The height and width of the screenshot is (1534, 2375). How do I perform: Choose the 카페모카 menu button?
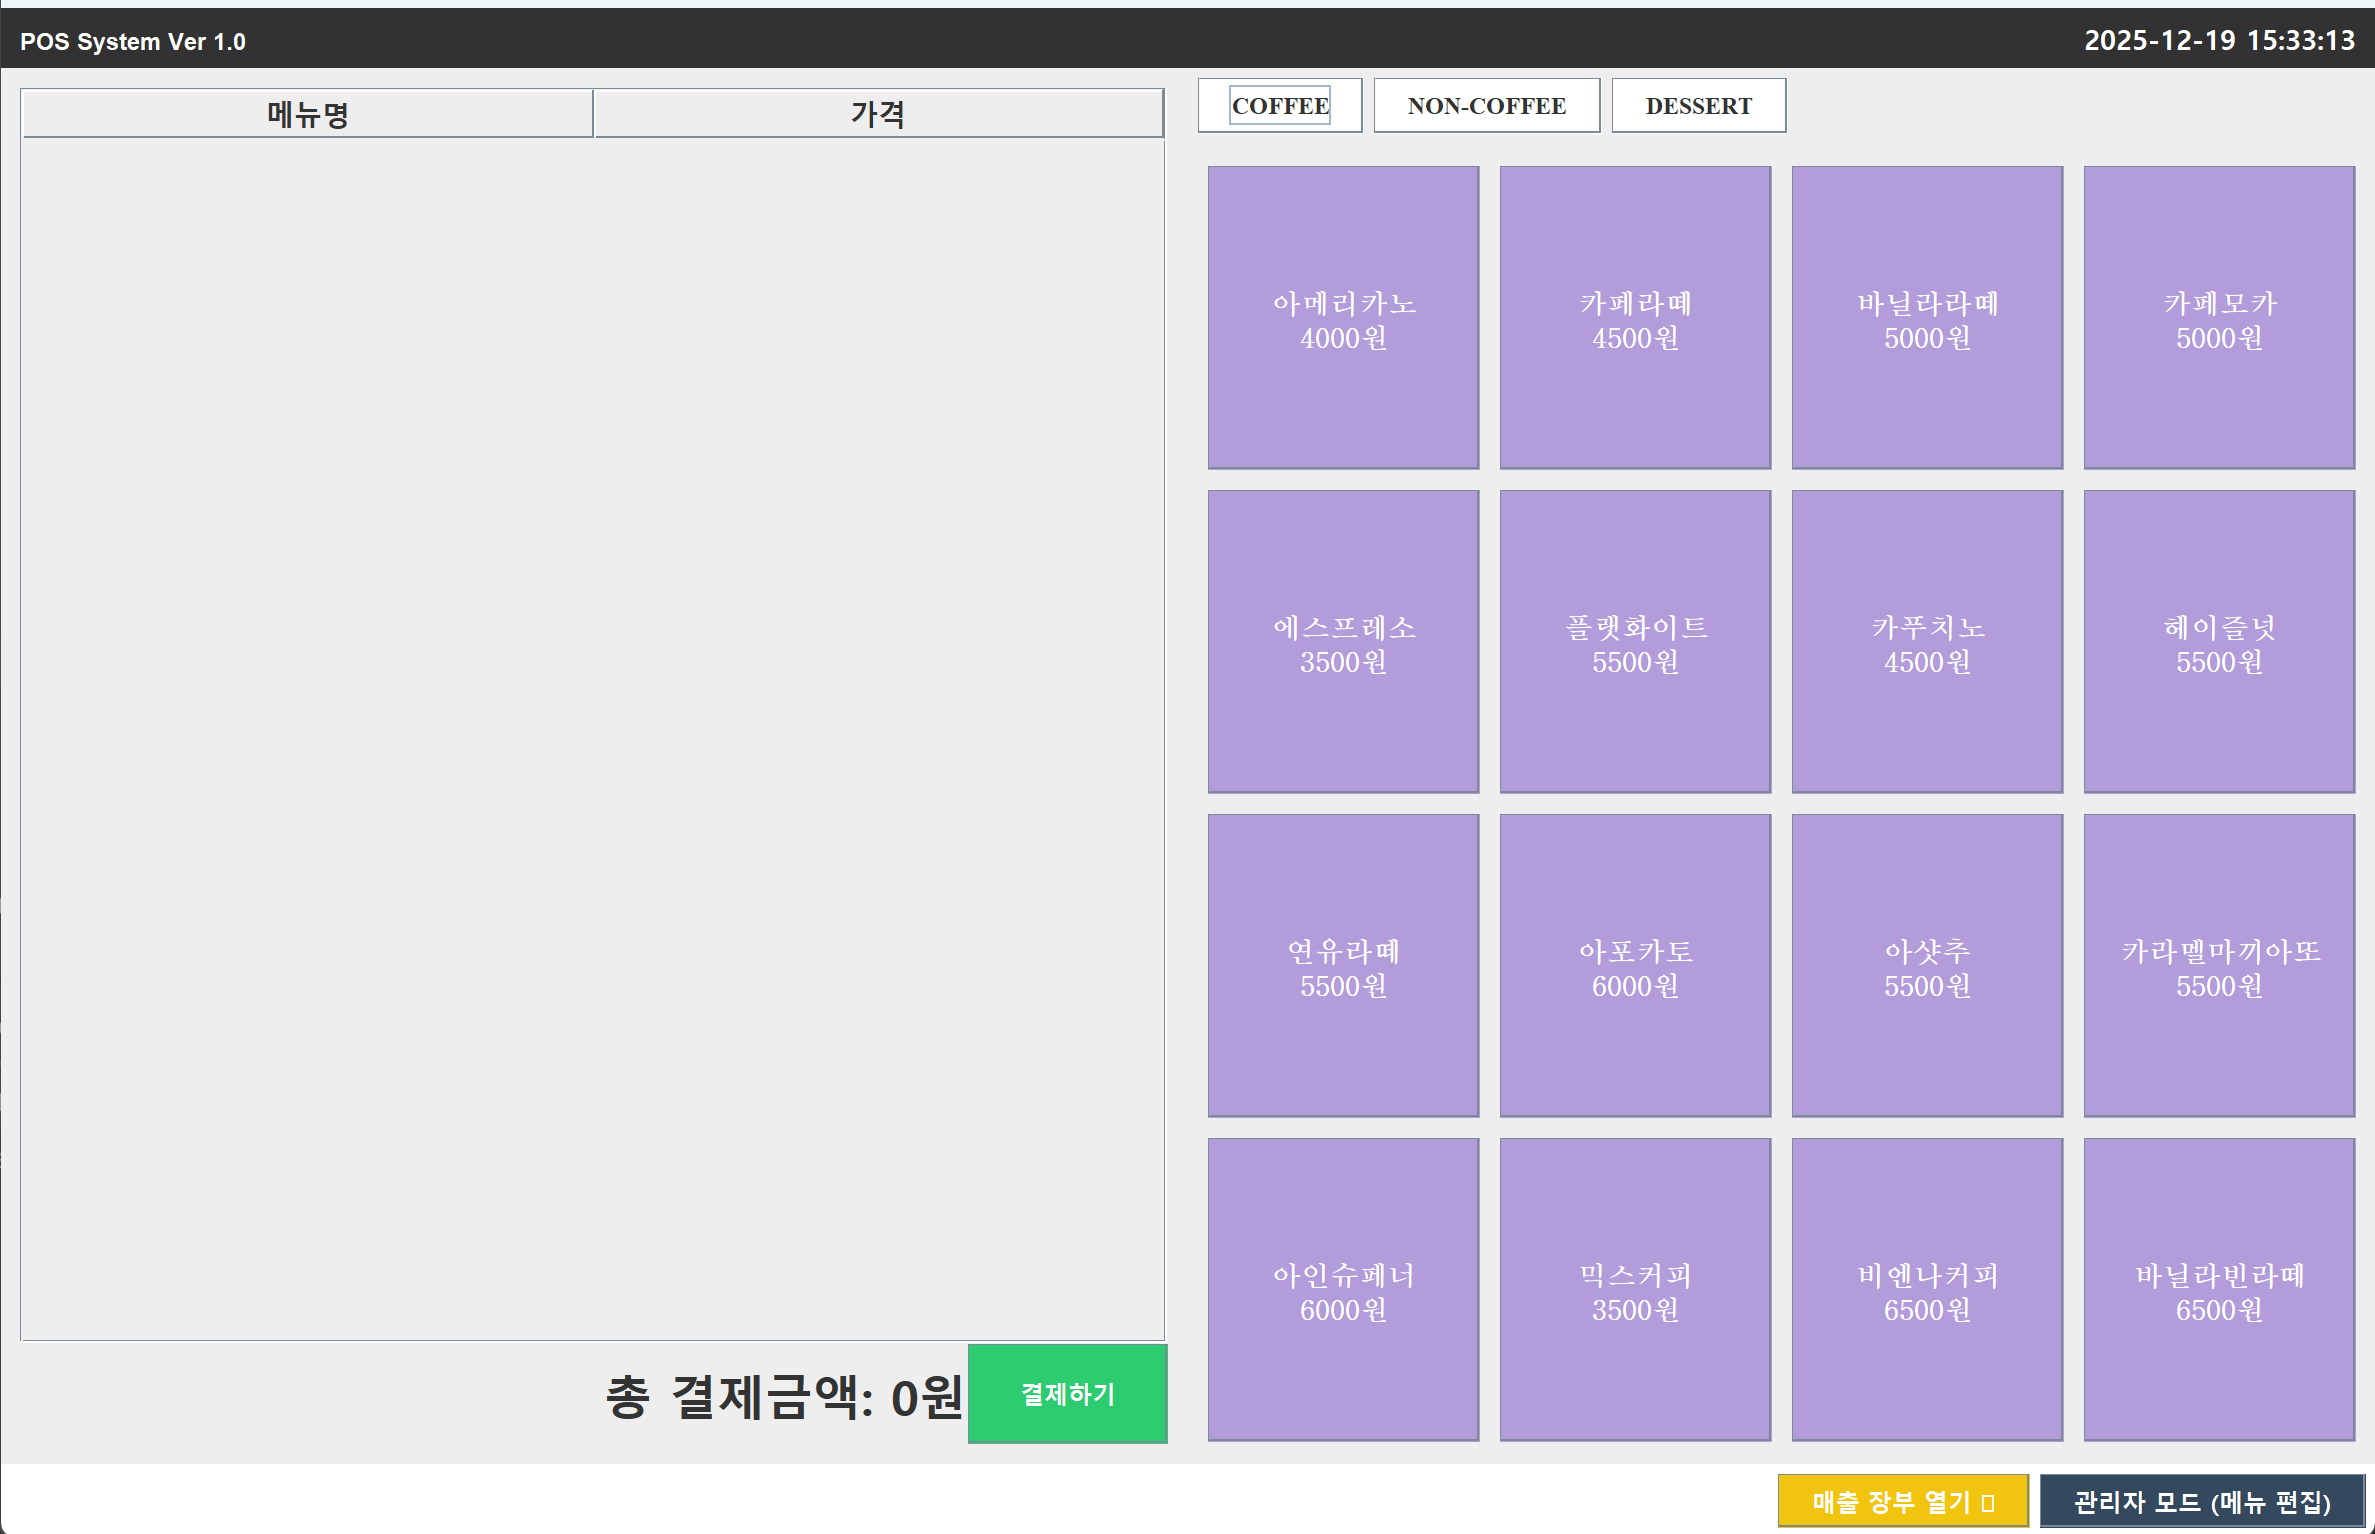[2219, 318]
